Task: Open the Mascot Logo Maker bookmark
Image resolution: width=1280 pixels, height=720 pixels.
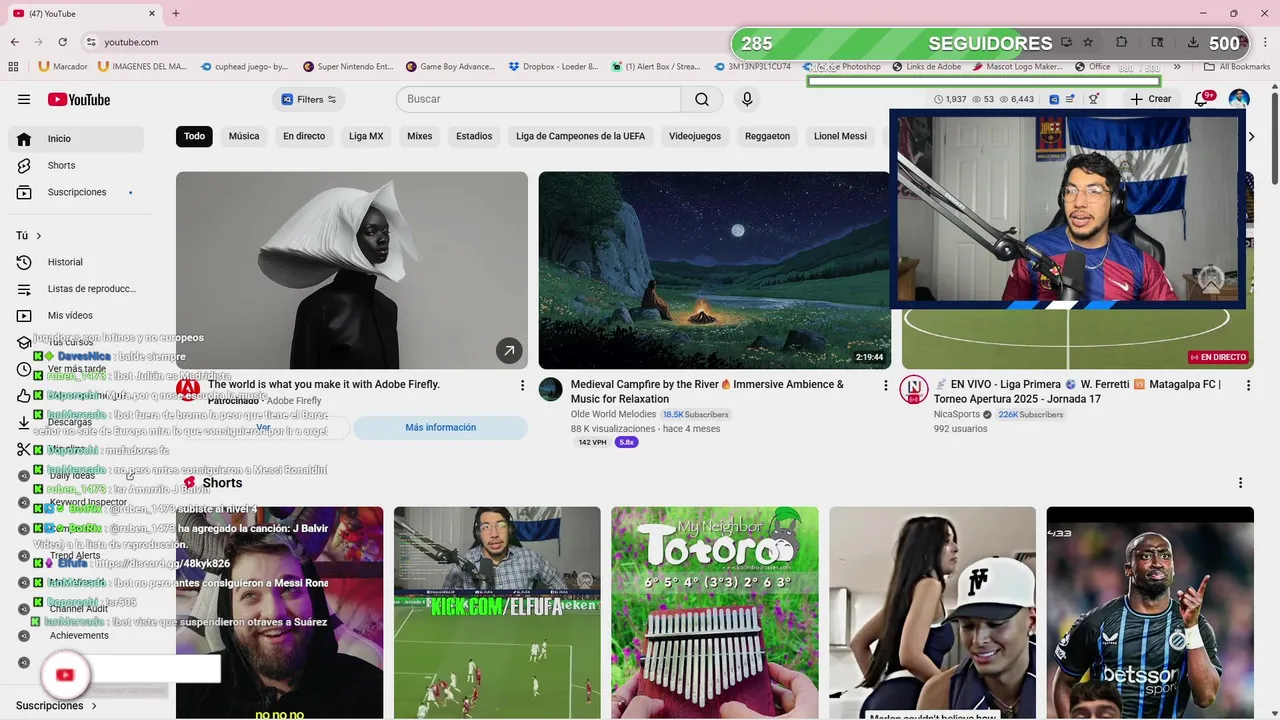Action: click(x=1017, y=67)
